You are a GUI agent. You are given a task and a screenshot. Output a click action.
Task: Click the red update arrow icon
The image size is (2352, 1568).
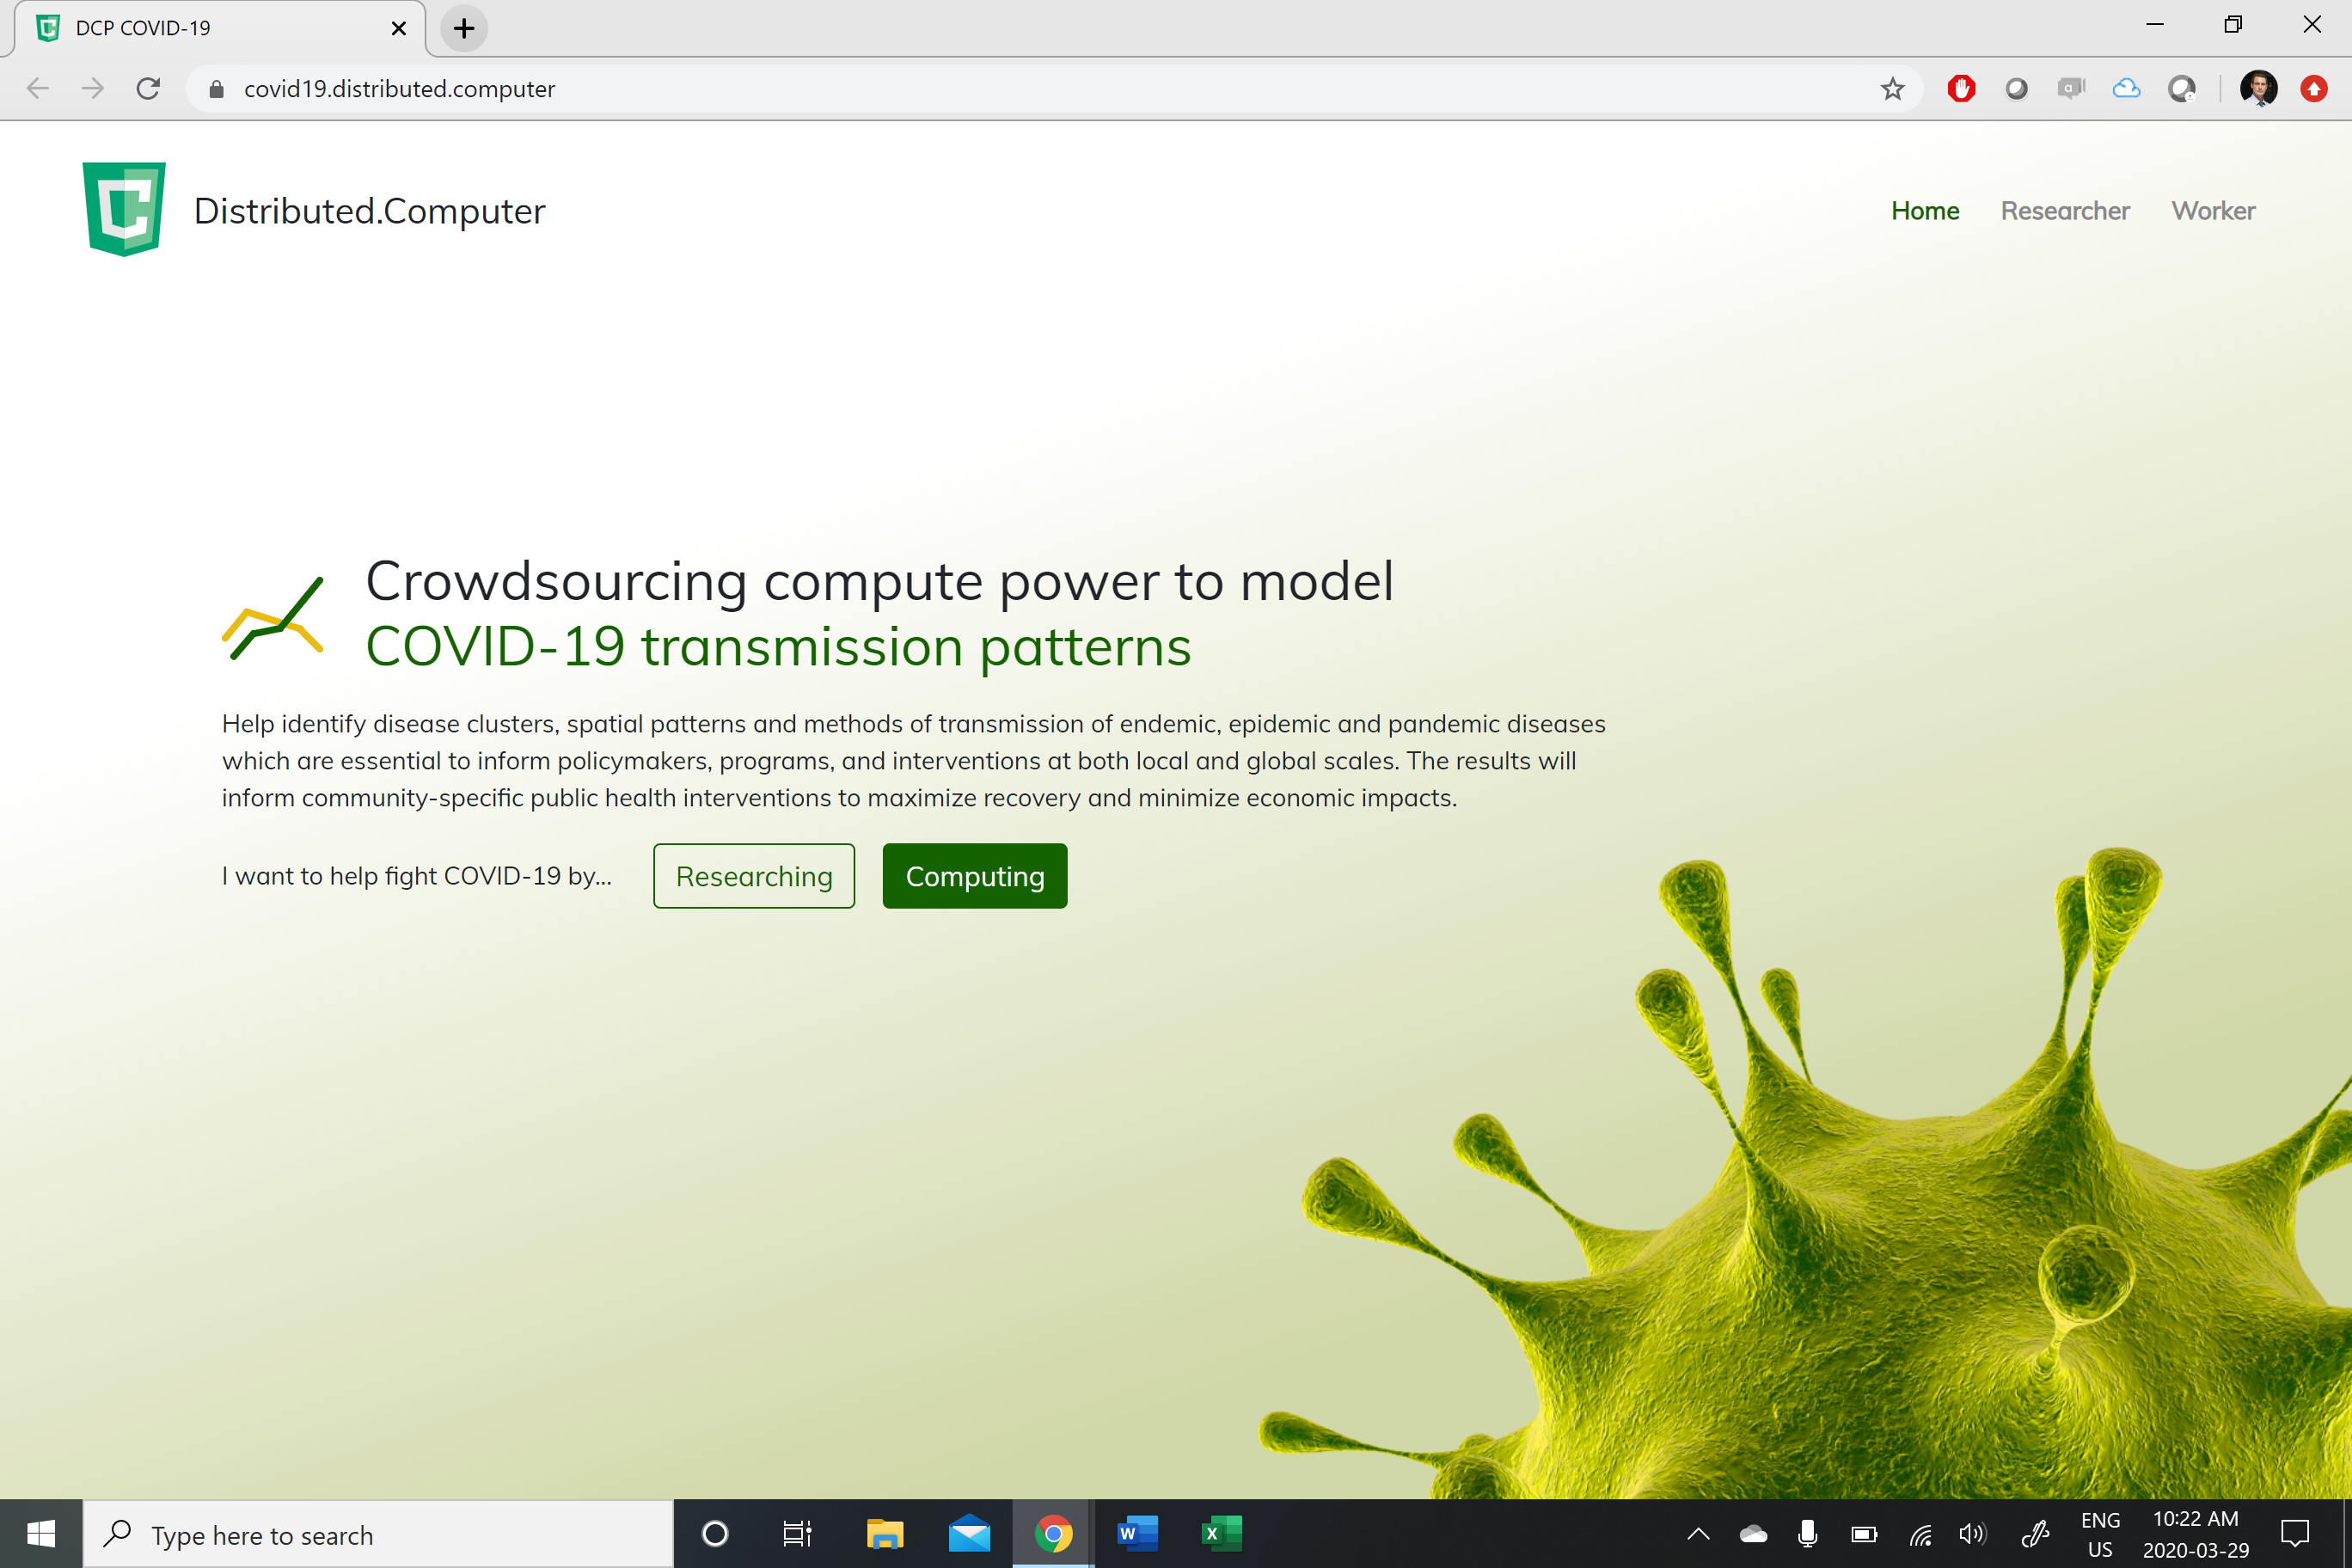click(2314, 89)
